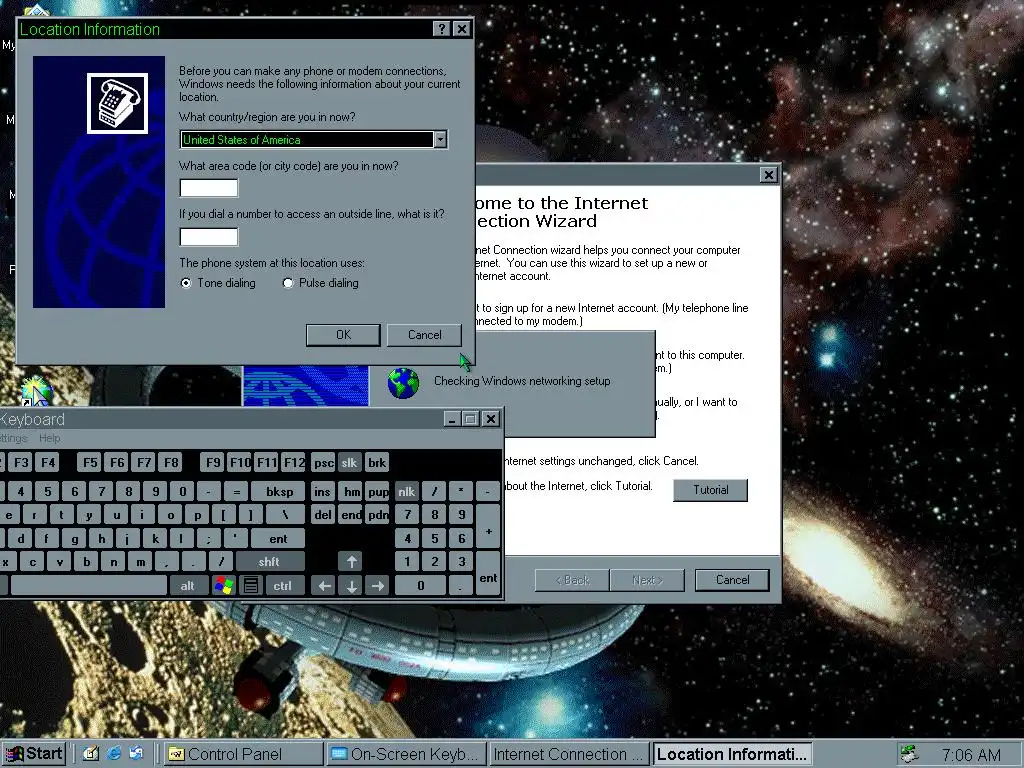This screenshot has width=1024, height=768.
Task: Tap the numeric keypad asterisk key
Action: [x=461, y=490]
